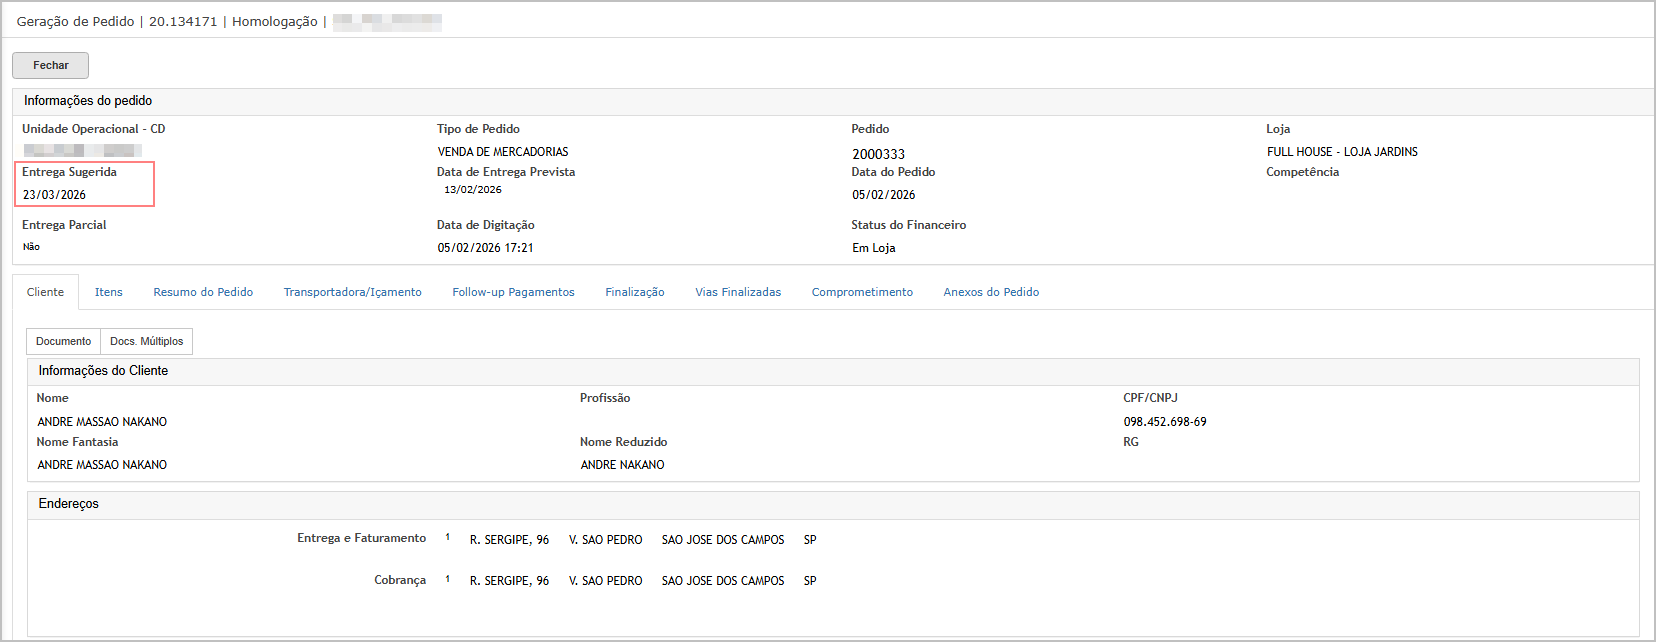Click the Documento sub-tab
This screenshot has width=1656, height=642.
pyautogui.click(x=63, y=342)
